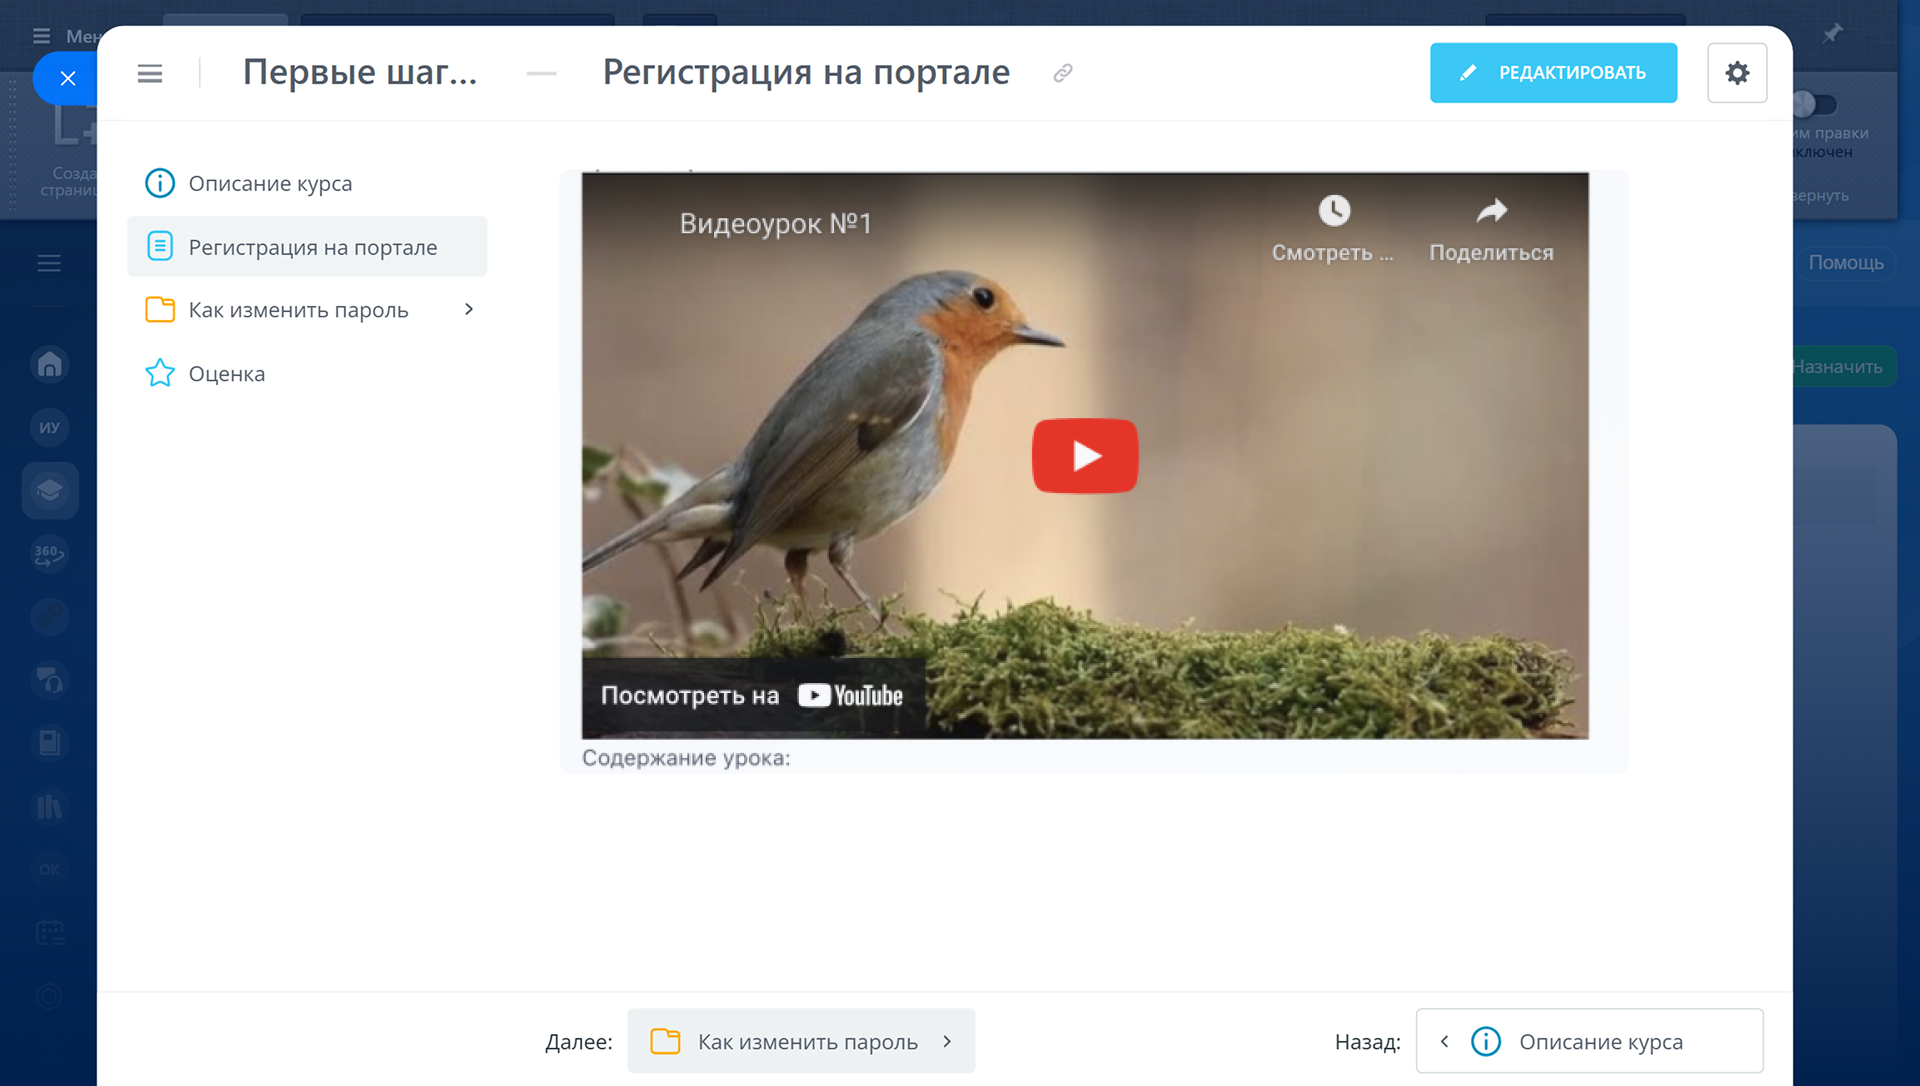
Task: Click the РЕДАКТИРОВАТЬ button
Action: (1553, 73)
